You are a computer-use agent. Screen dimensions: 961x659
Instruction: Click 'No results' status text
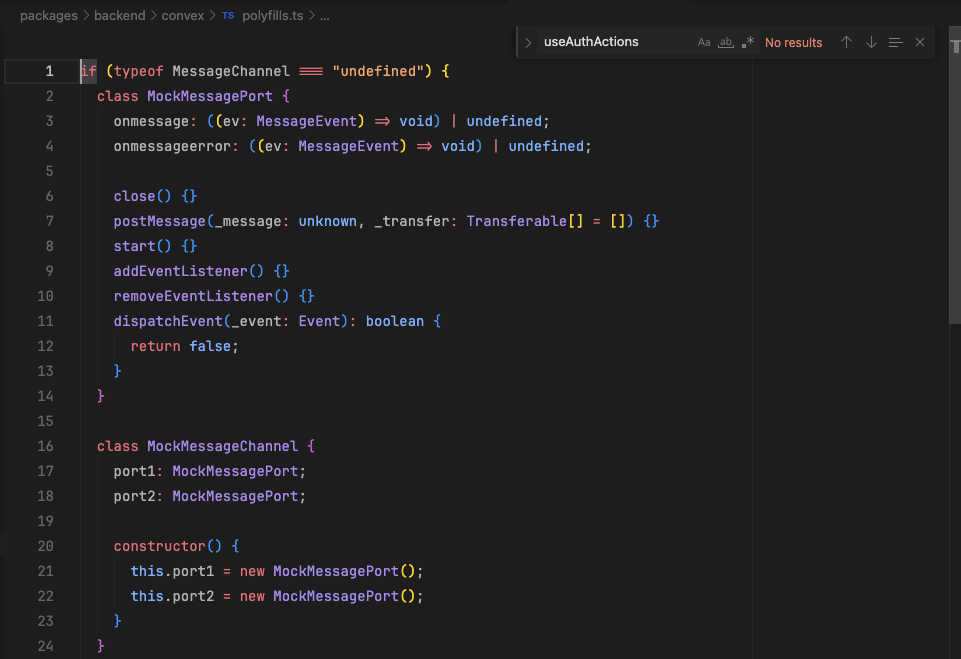[794, 43]
